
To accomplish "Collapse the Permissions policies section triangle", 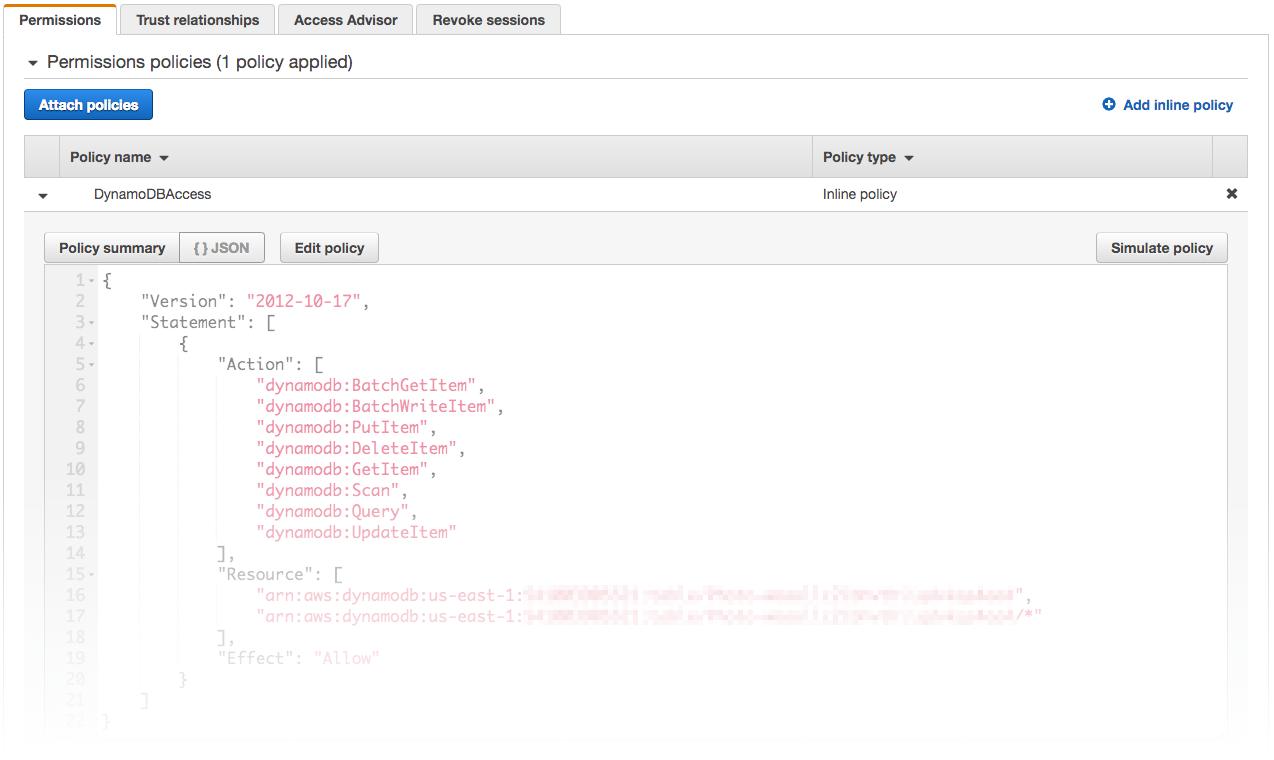I will 33,63.
